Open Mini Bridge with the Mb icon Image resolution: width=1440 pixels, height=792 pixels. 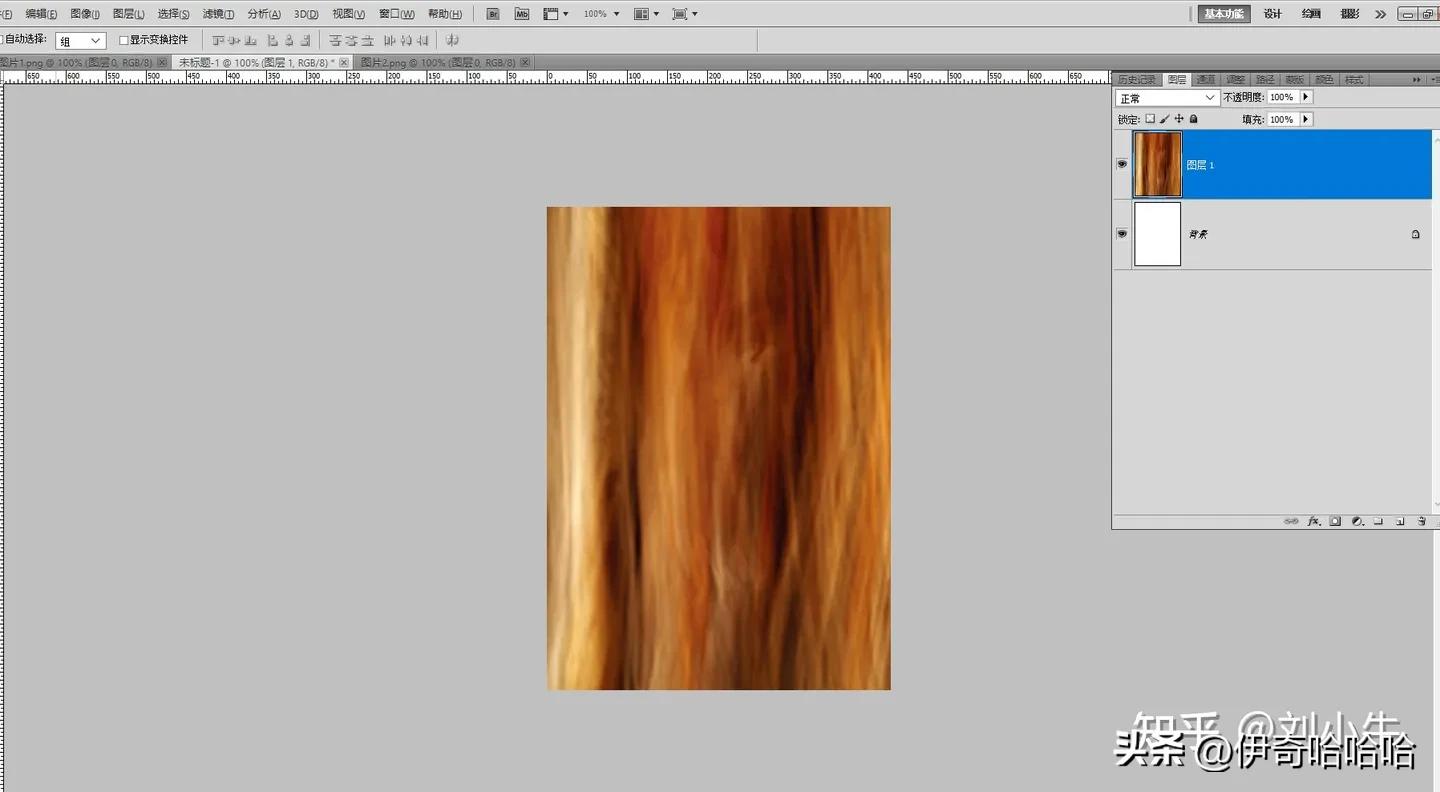[x=522, y=14]
